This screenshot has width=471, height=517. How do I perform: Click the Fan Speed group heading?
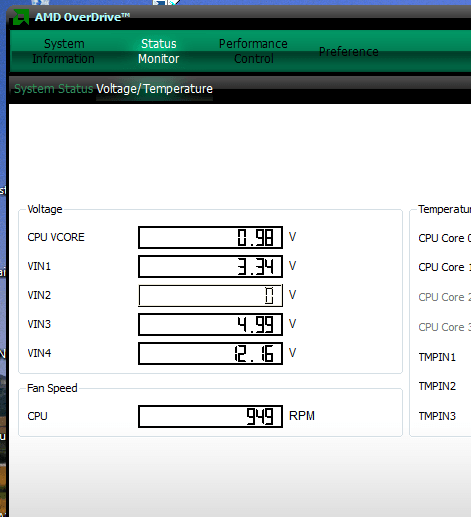tap(52, 388)
